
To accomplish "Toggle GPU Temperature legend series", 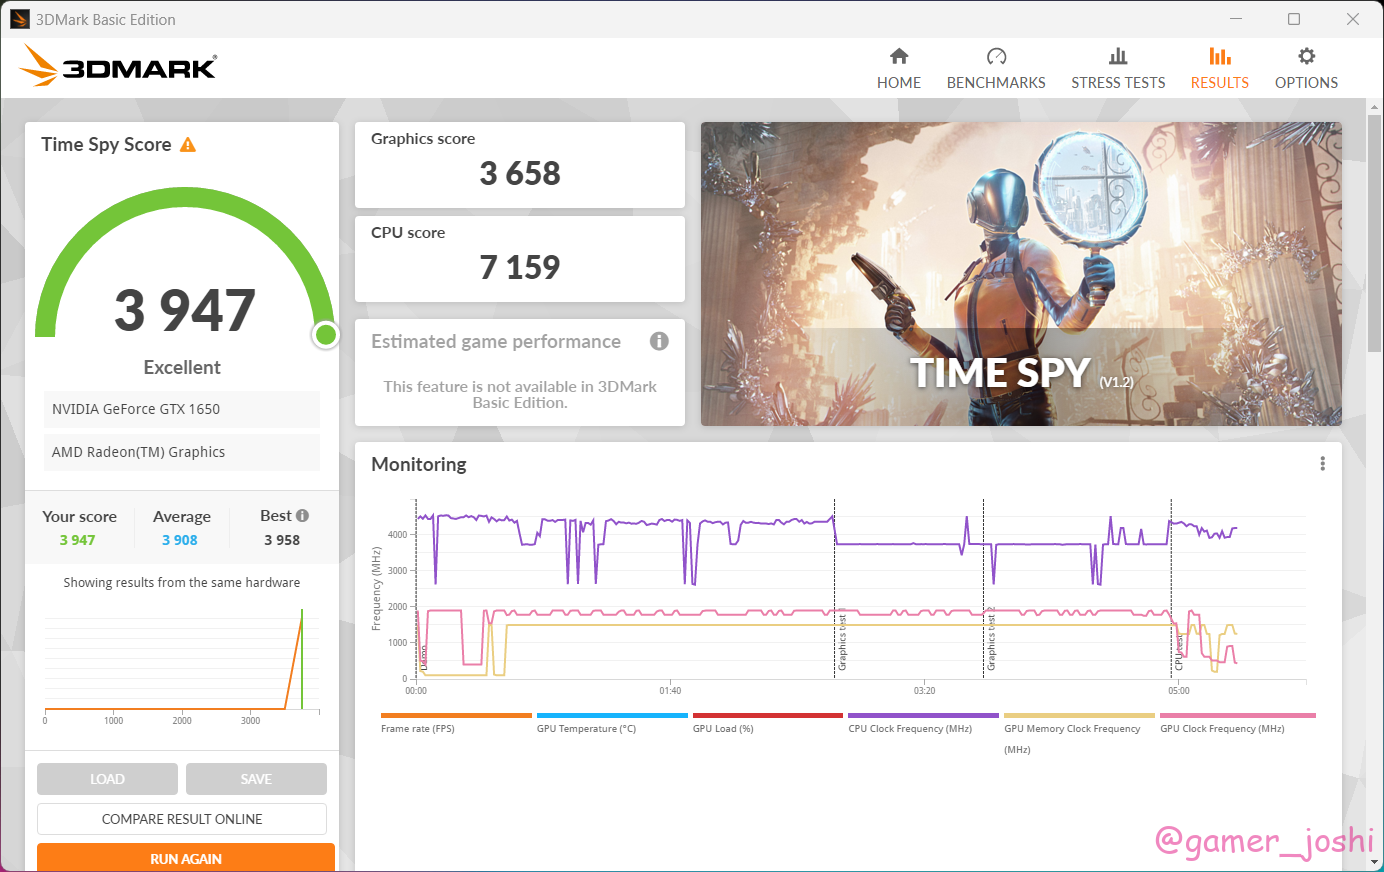I will pyautogui.click(x=586, y=729).
